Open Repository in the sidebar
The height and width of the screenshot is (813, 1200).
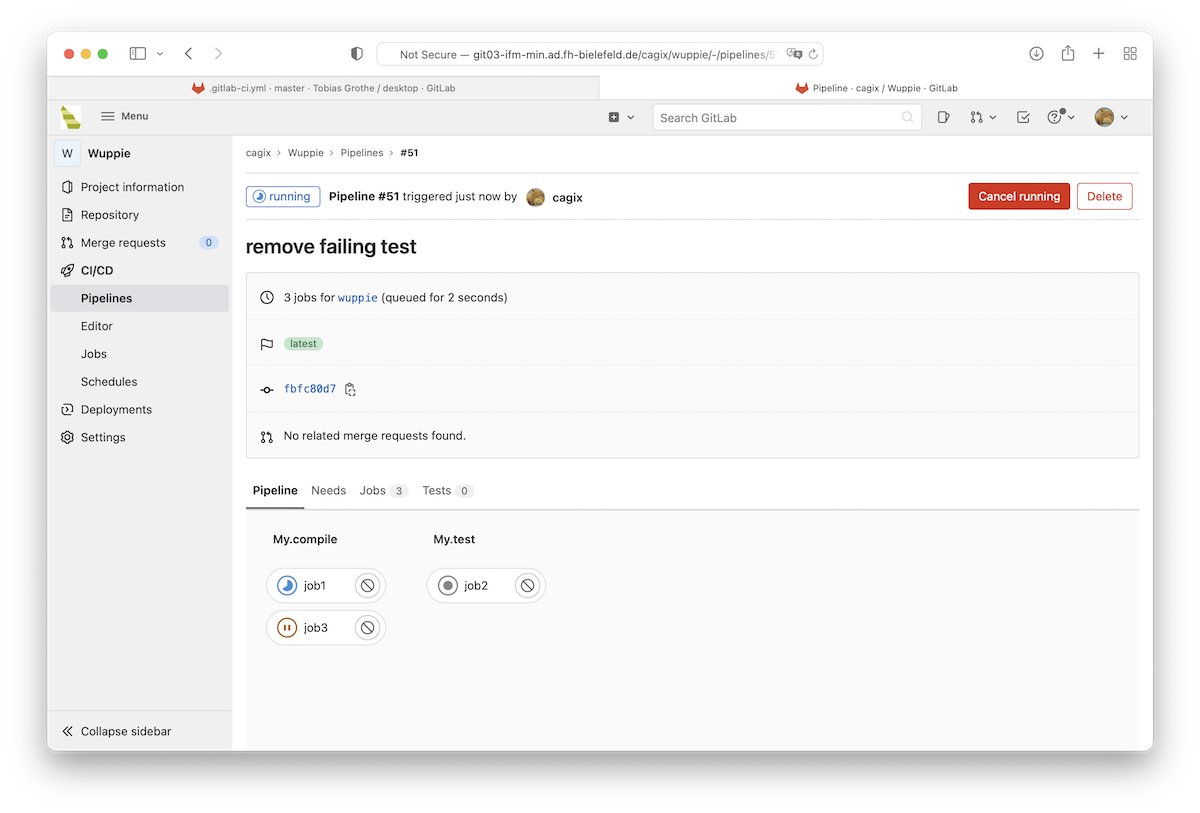pyautogui.click(x=110, y=215)
